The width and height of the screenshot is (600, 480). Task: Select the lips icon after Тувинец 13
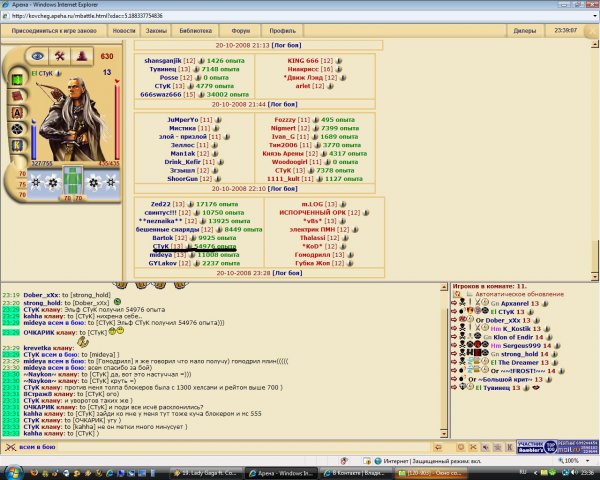536,388
